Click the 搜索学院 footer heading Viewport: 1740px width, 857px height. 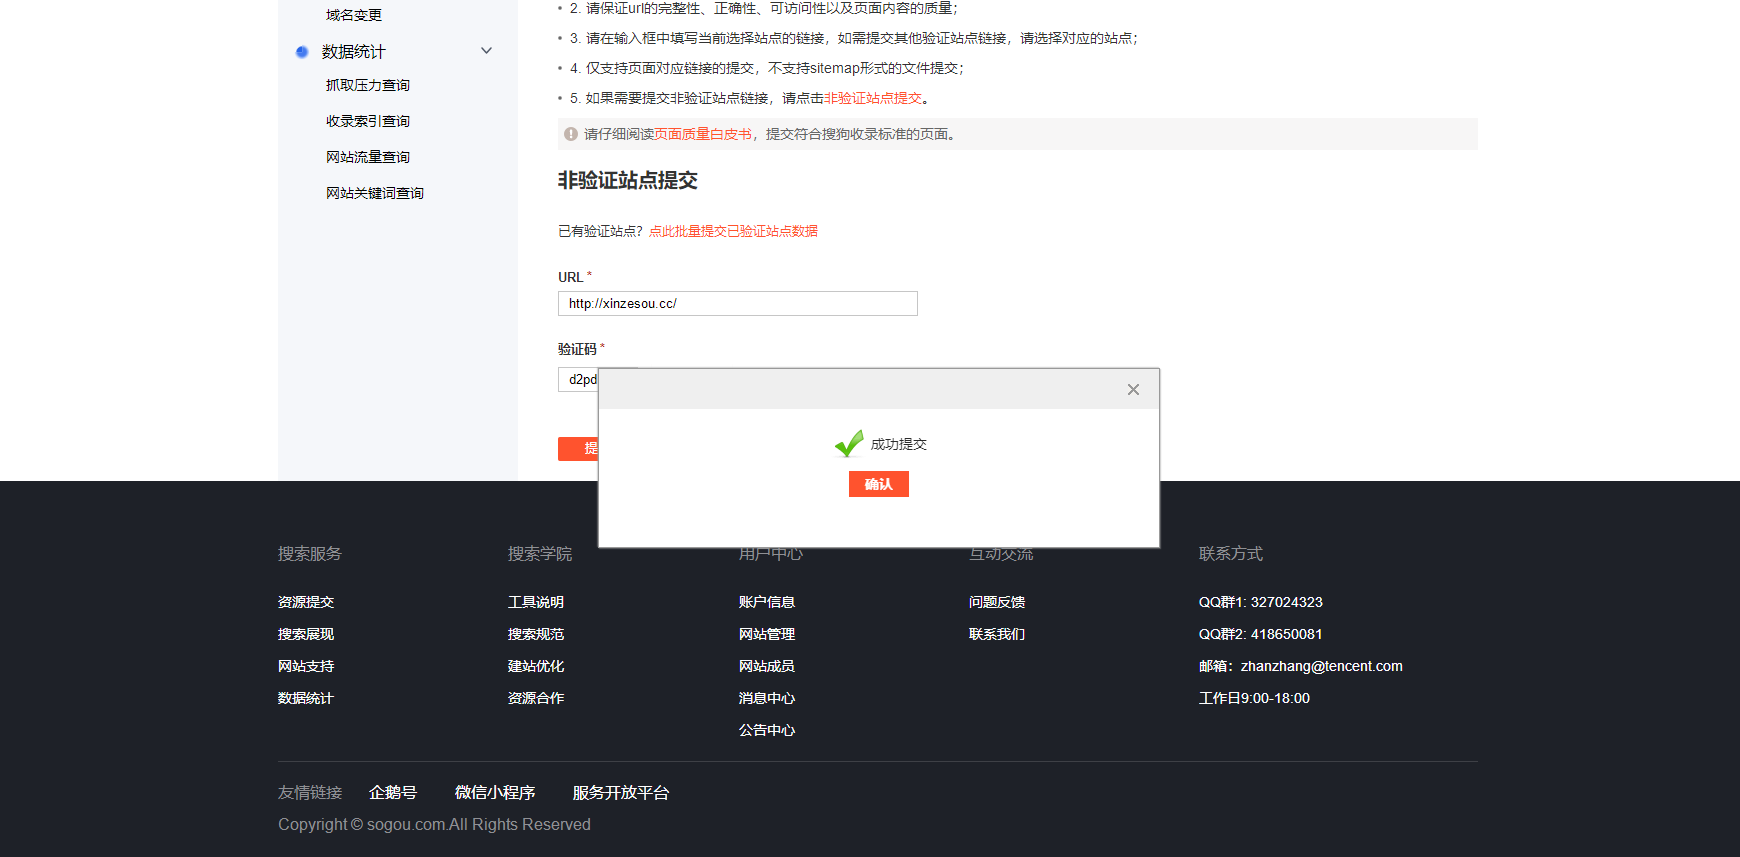coord(540,553)
